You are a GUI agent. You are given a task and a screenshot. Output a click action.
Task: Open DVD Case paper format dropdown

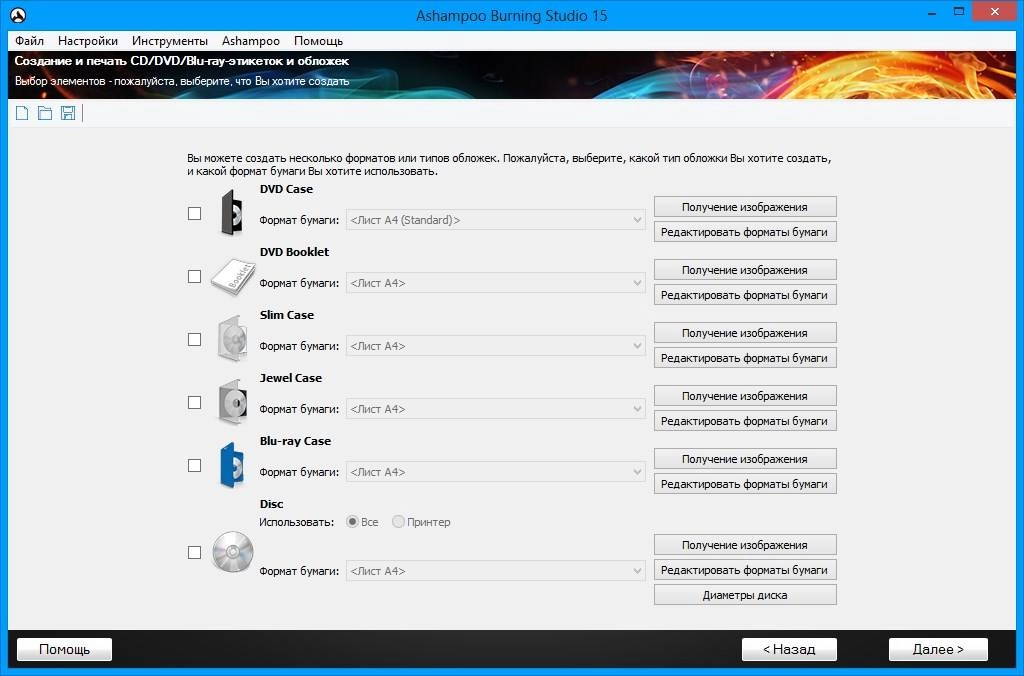[x=496, y=220]
